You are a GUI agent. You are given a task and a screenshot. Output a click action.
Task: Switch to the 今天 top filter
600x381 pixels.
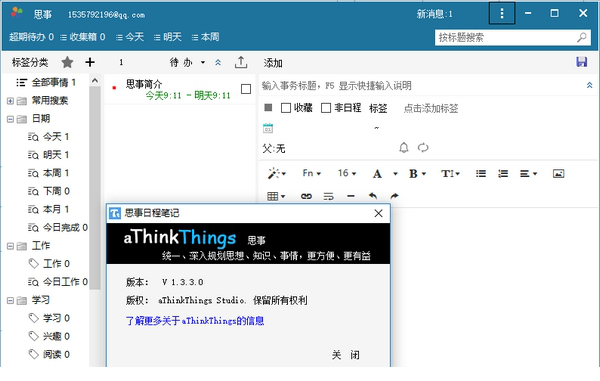(130, 37)
